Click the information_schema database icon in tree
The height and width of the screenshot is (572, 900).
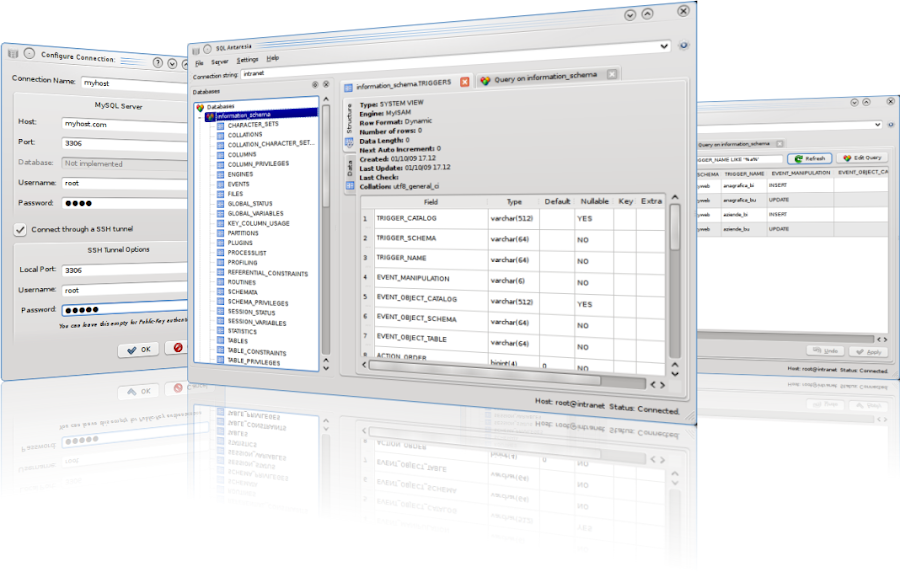[x=210, y=116]
